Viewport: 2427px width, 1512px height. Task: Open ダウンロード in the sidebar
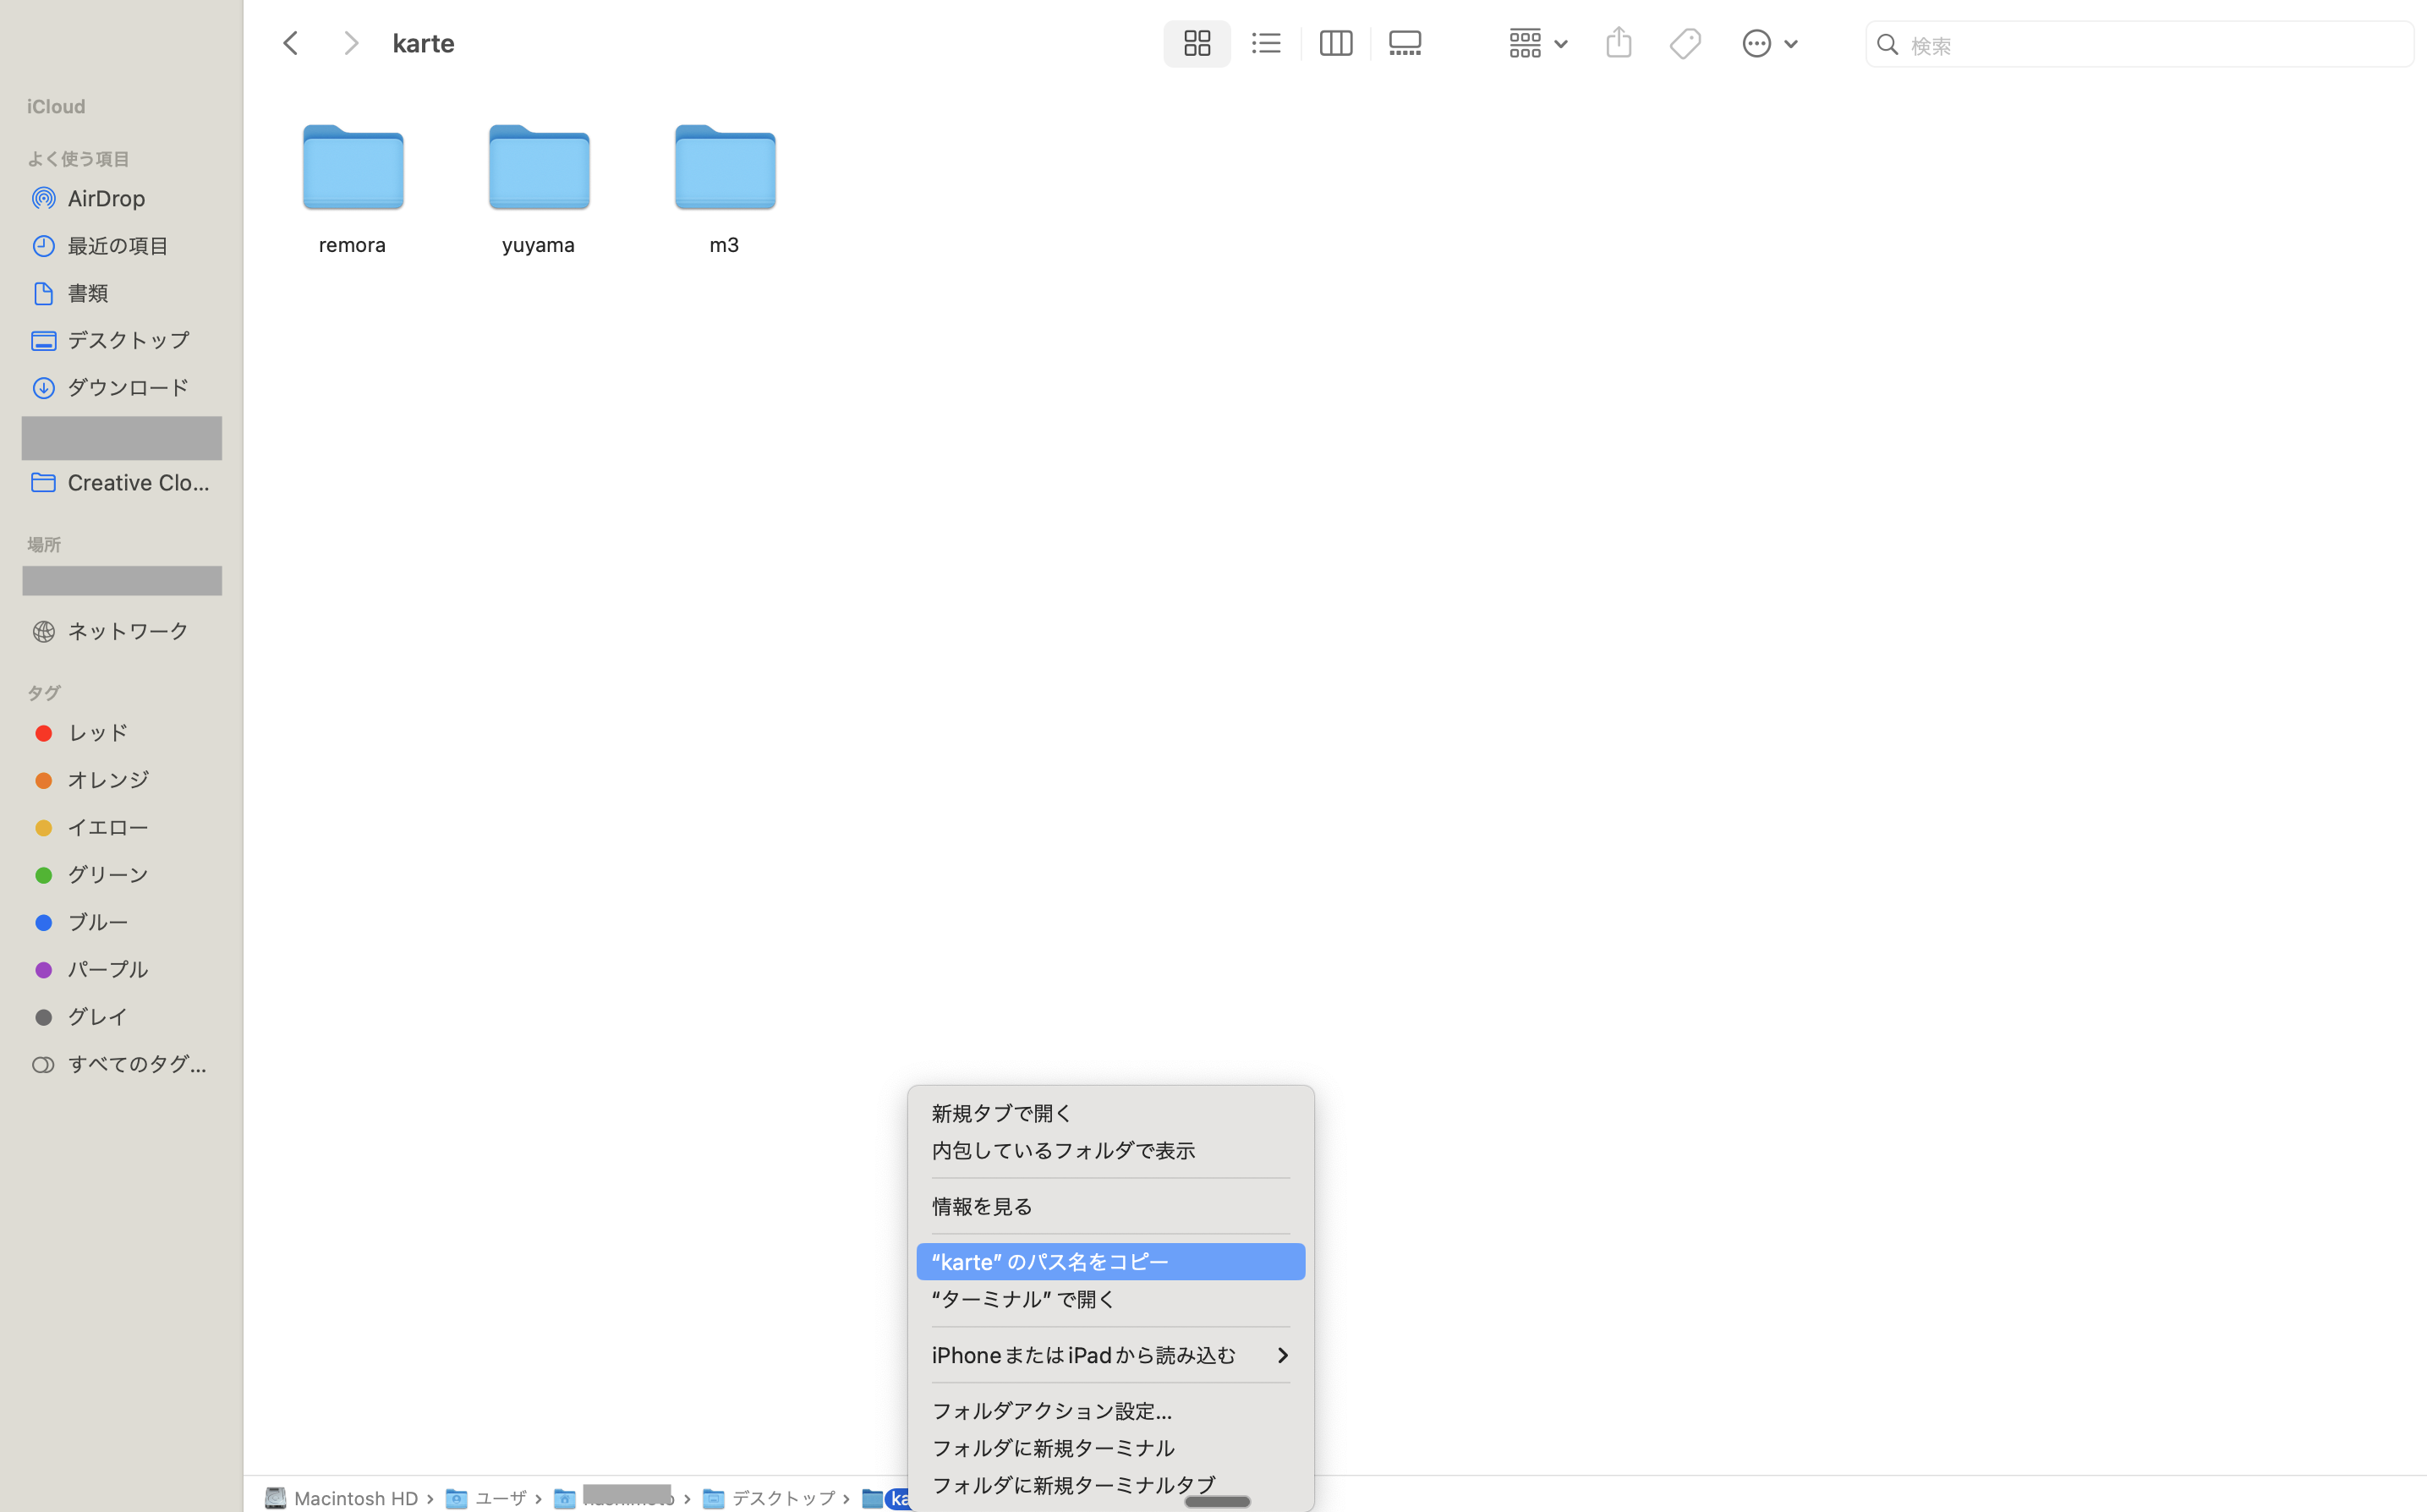pos(127,387)
